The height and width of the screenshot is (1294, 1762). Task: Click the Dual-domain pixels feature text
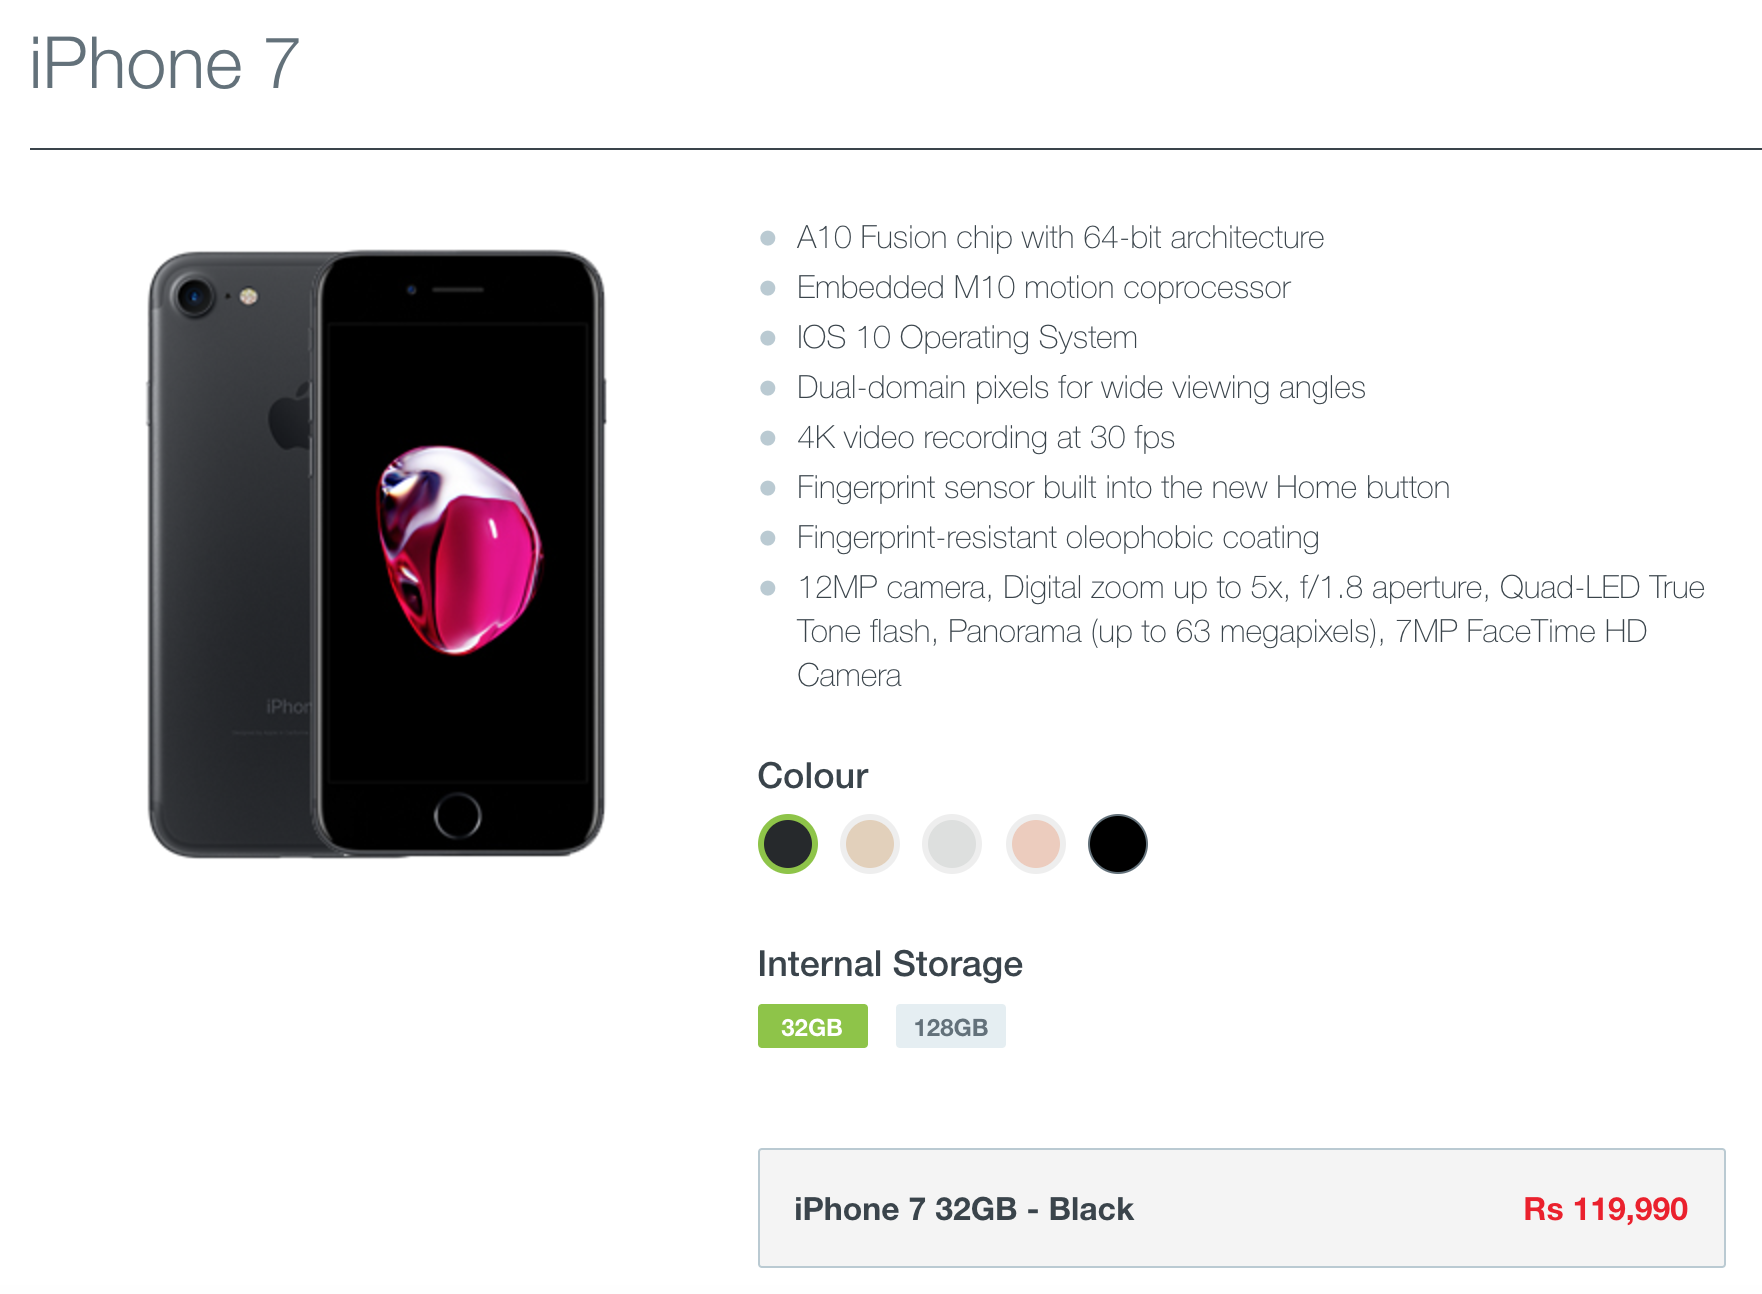pos(1081,388)
